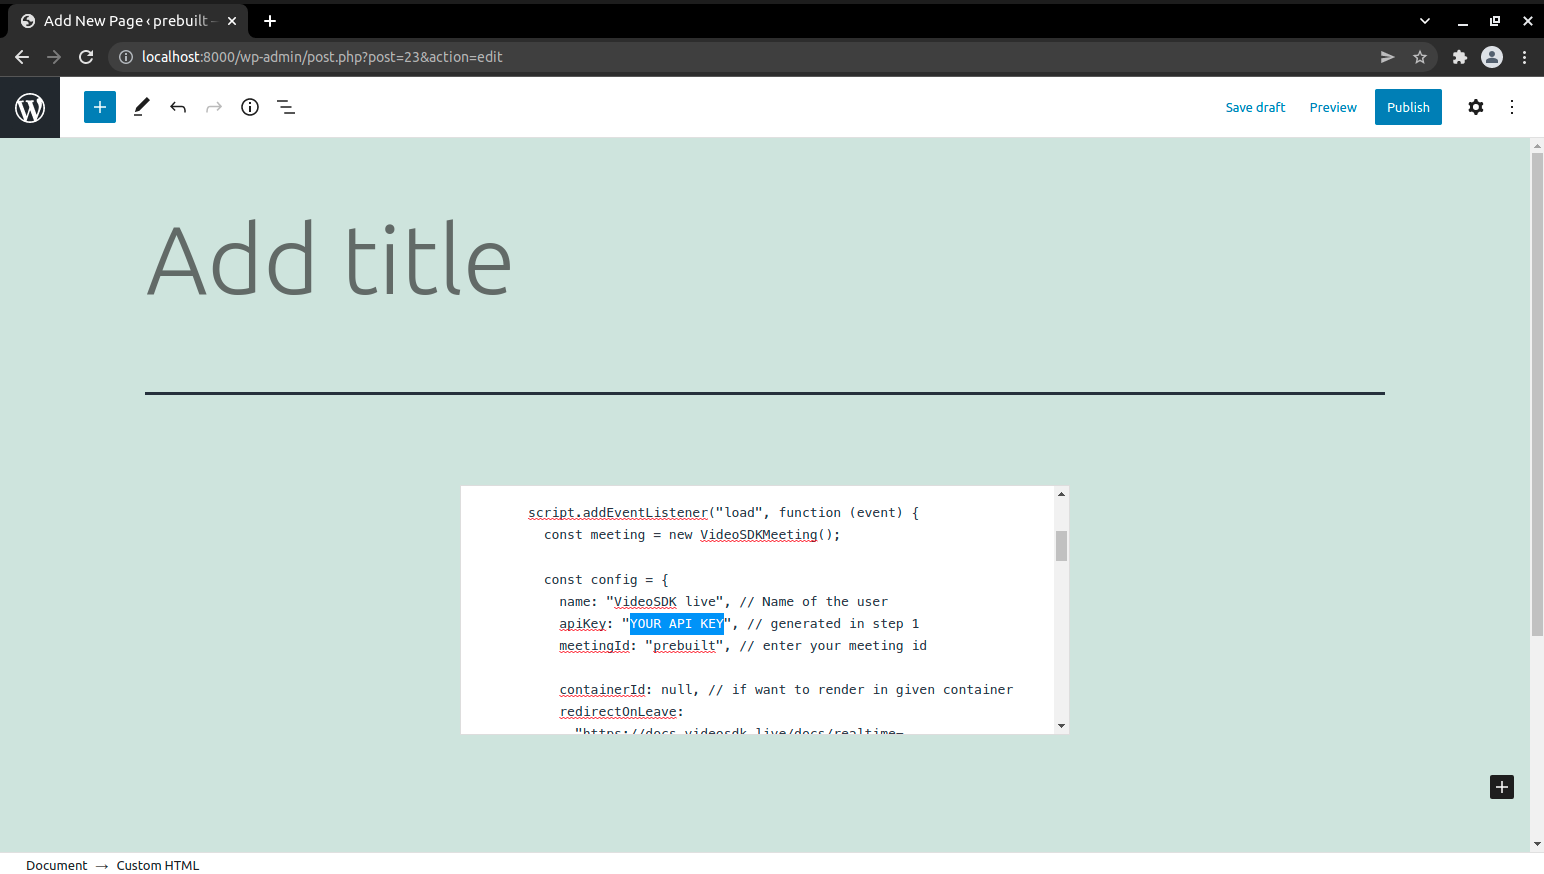
Task: Bookmark this page with the star
Action: pyautogui.click(x=1420, y=57)
